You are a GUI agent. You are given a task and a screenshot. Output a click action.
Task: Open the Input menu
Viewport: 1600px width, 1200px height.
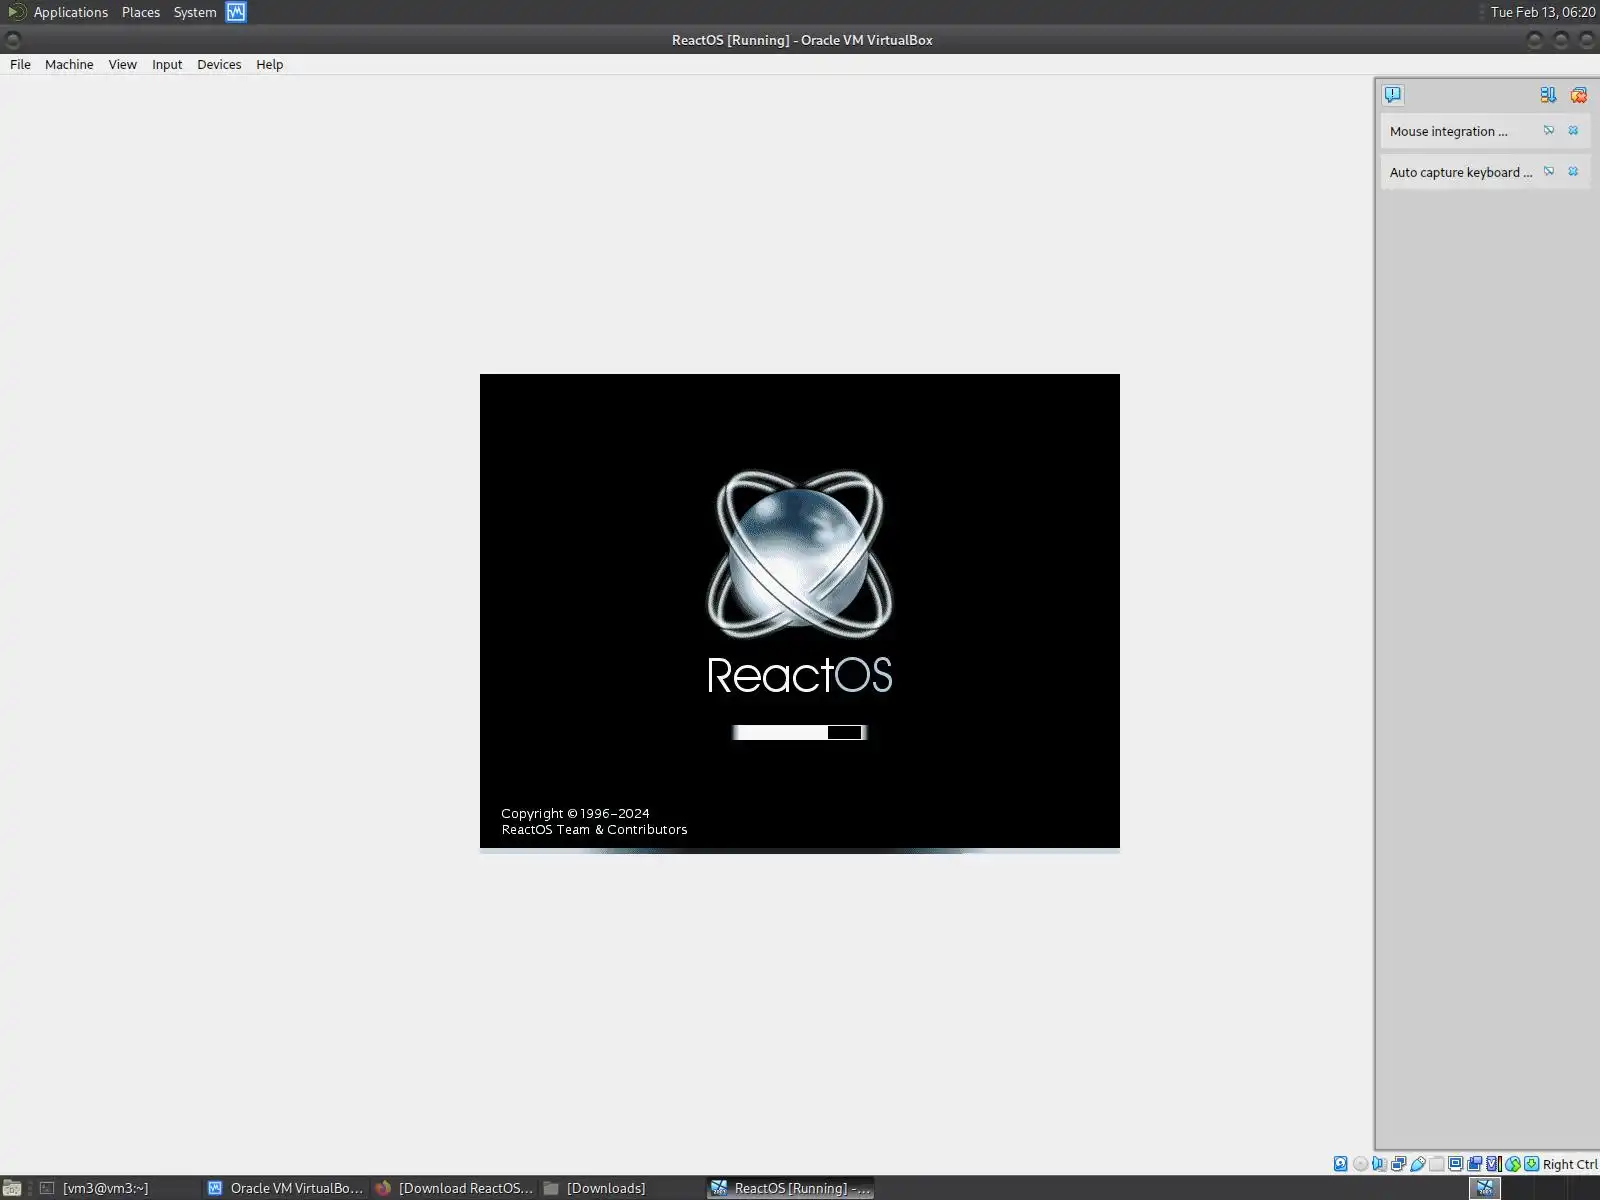[x=167, y=64]
